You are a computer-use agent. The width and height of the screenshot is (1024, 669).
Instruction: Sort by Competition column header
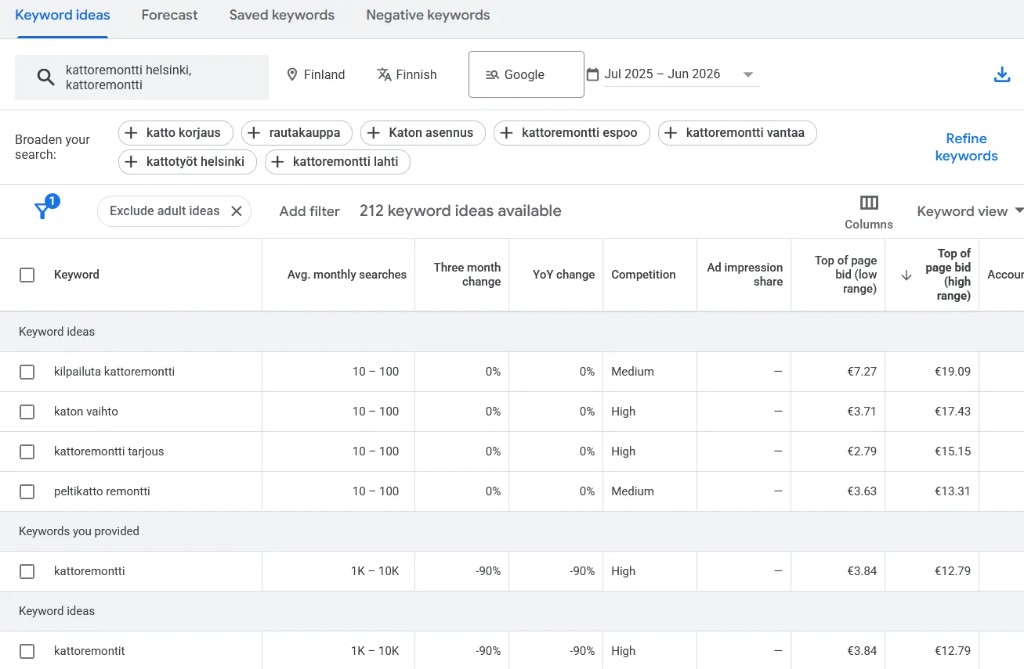[x=643, y=274]
